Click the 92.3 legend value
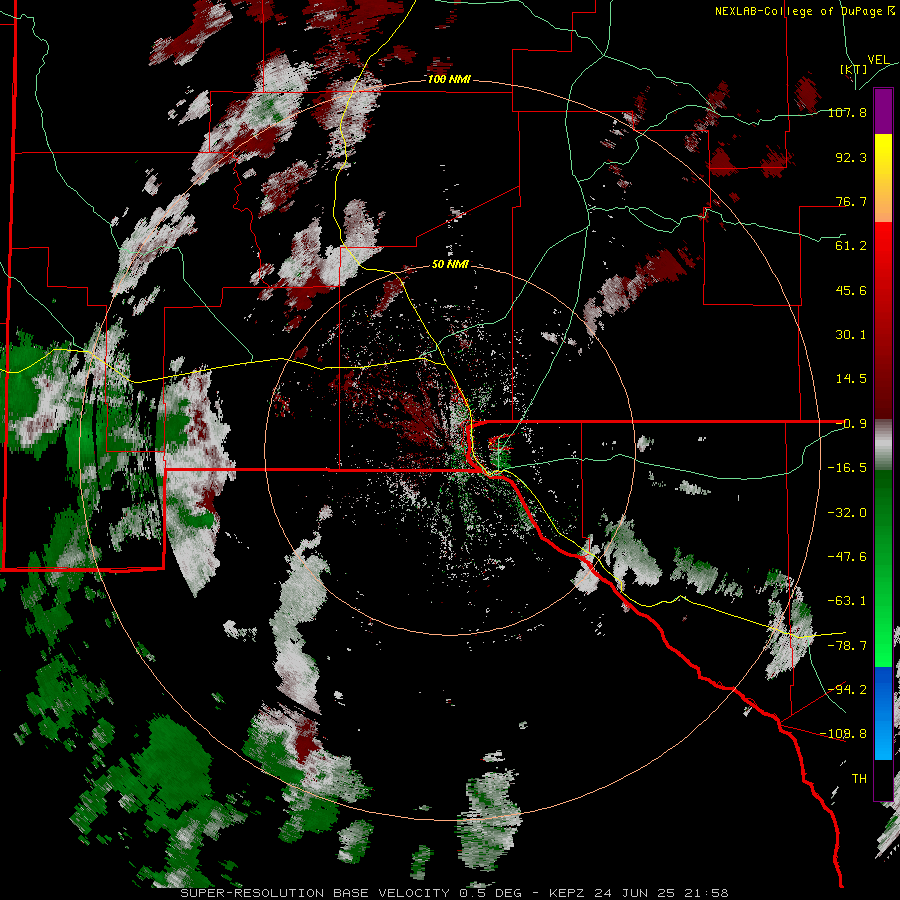This screenshot has width=900, height=900. (851, 157)
